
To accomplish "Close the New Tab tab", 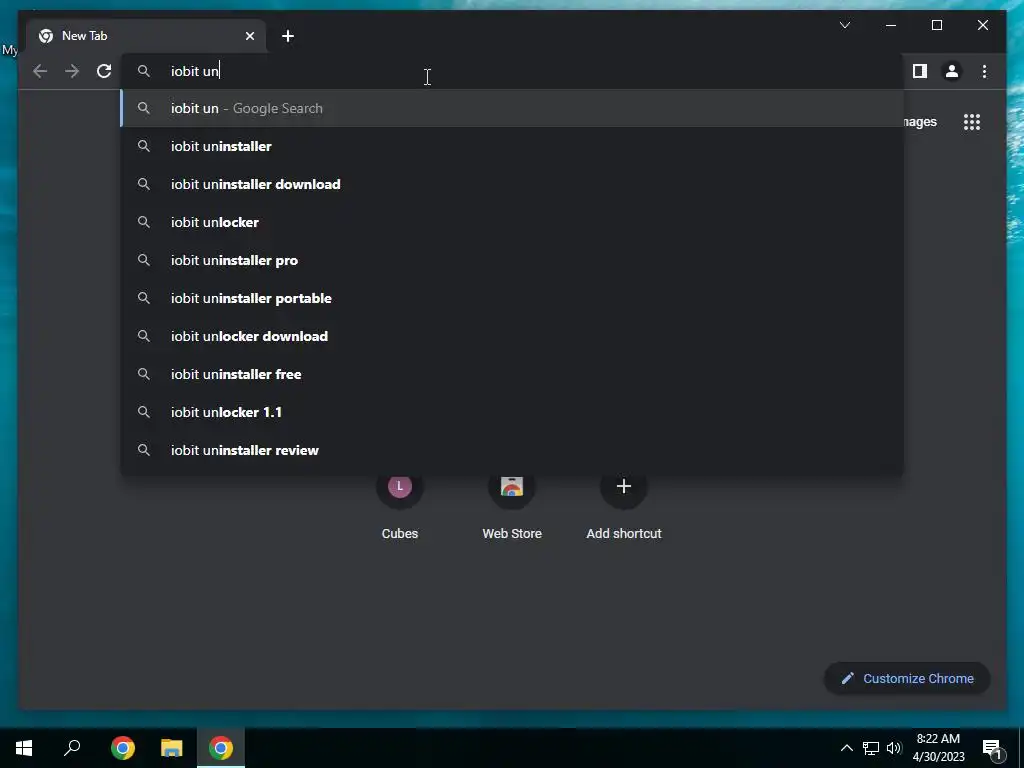I will coord(249,37).
